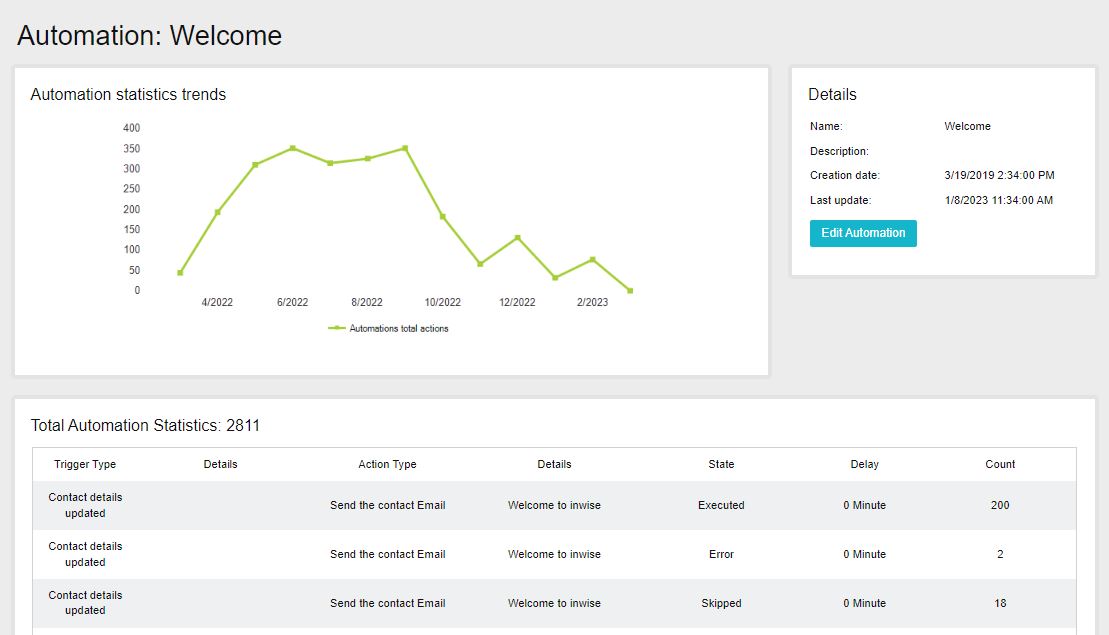Image resolution: width=1109 pixels, height=635 pixels.
Task: Click the Welcome name value in Details
Action: tap(968, 127)
